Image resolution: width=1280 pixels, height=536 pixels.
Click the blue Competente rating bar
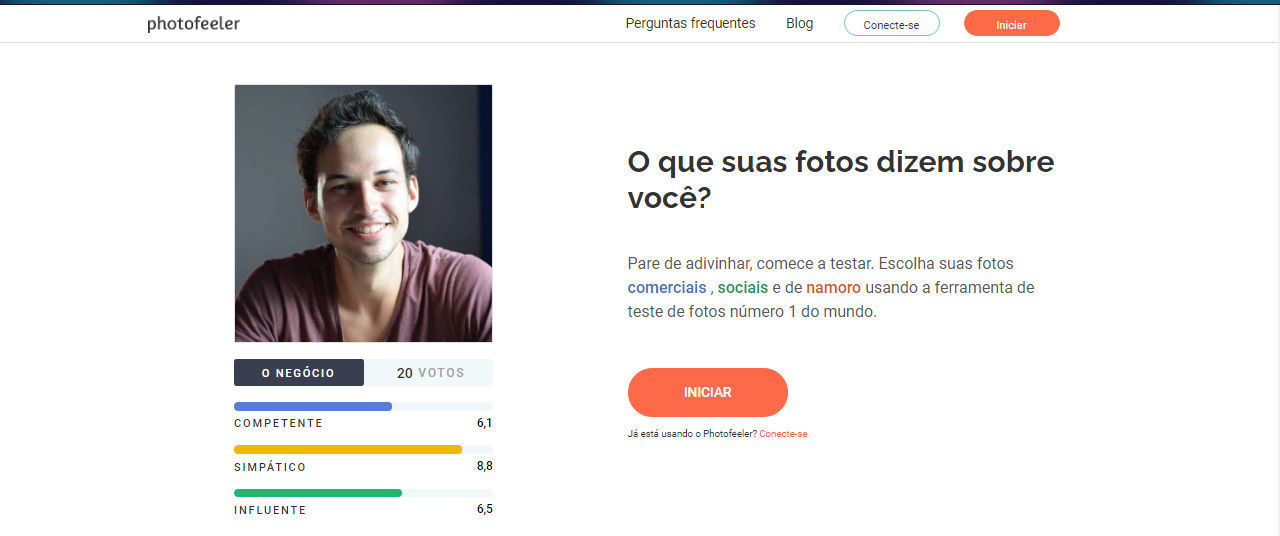click(313, 406)
